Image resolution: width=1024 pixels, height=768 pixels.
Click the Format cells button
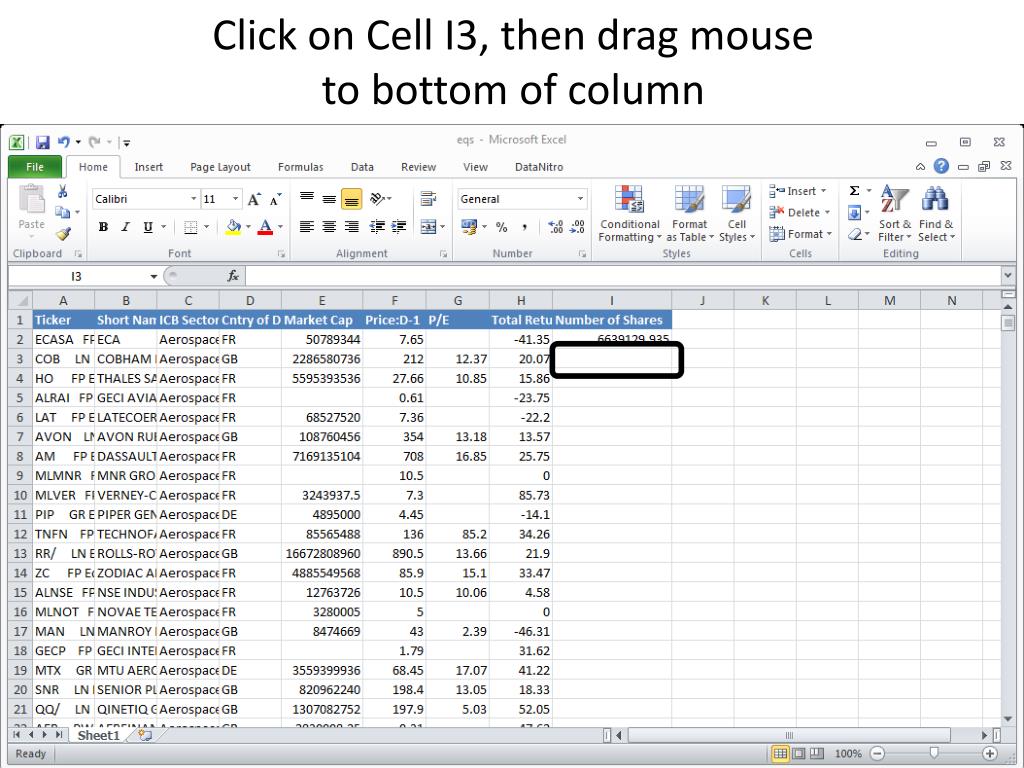pyautogui.click(x=801, y=234)
